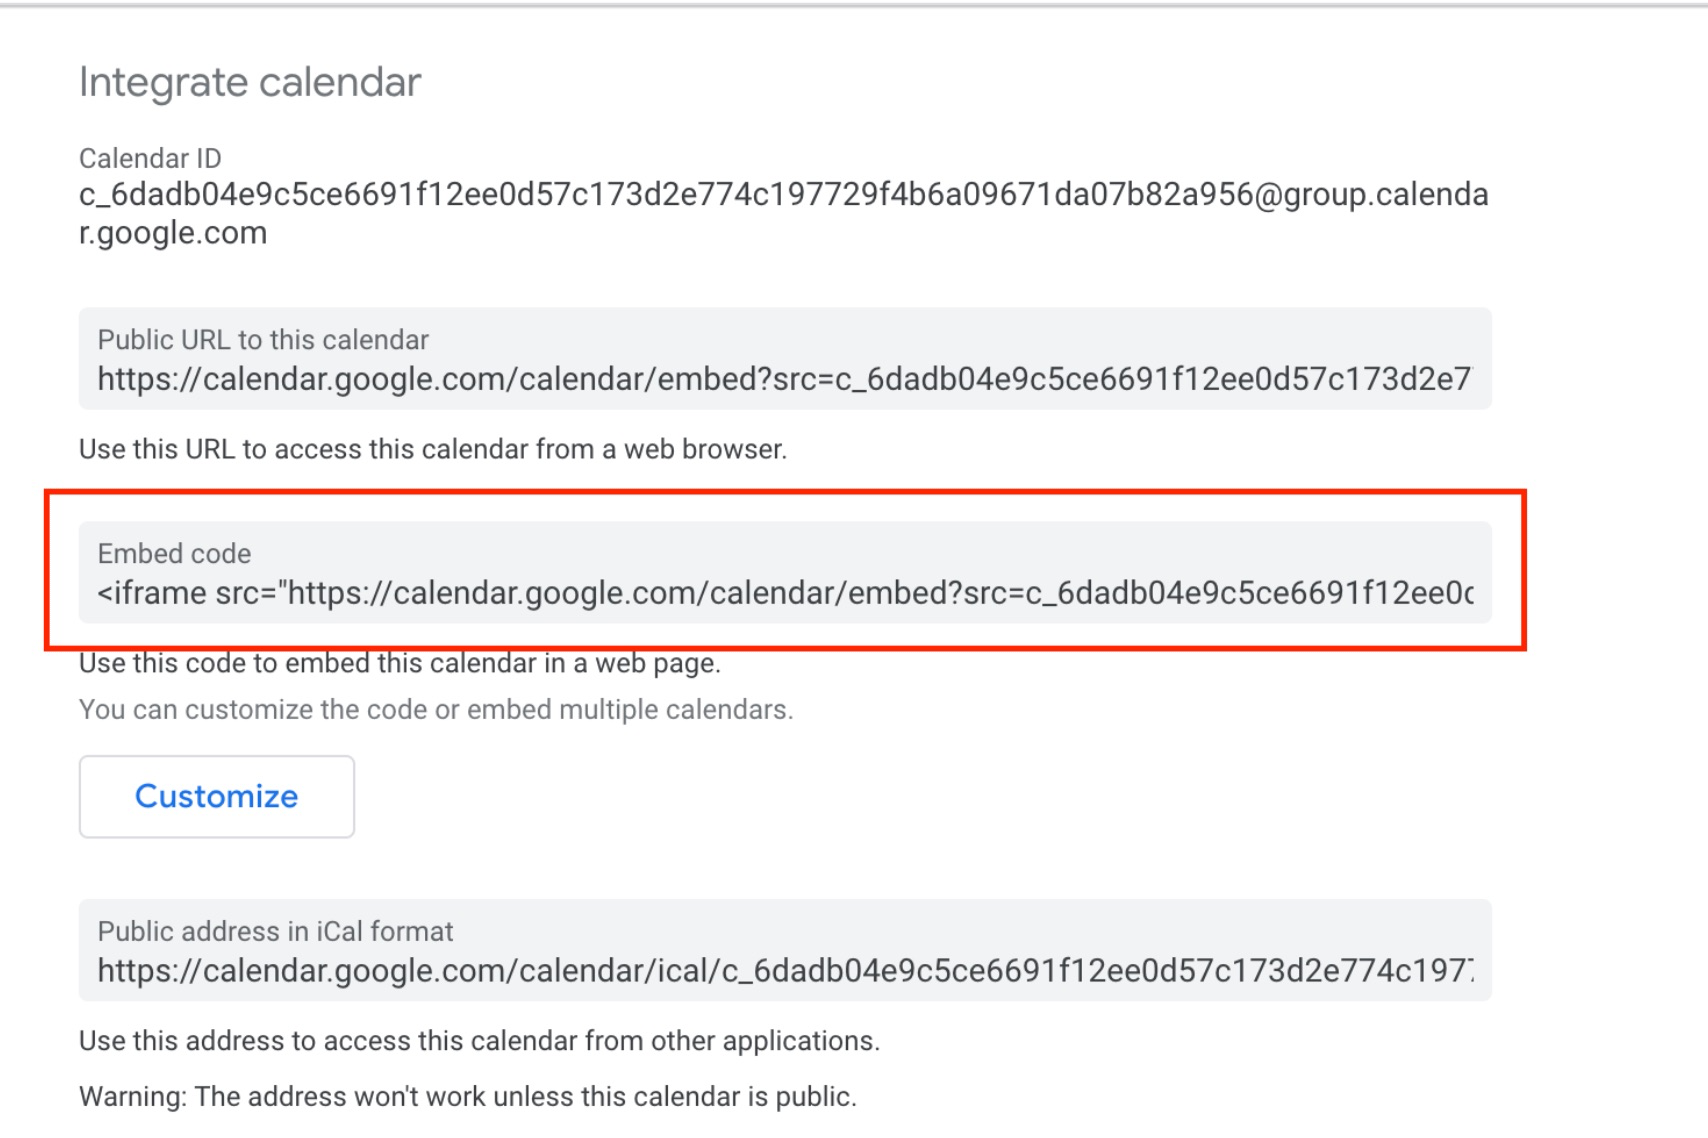Select the iCal format address URL text
The width and height of the screenshot is (1708, 1138).
(x=785, y=971)
